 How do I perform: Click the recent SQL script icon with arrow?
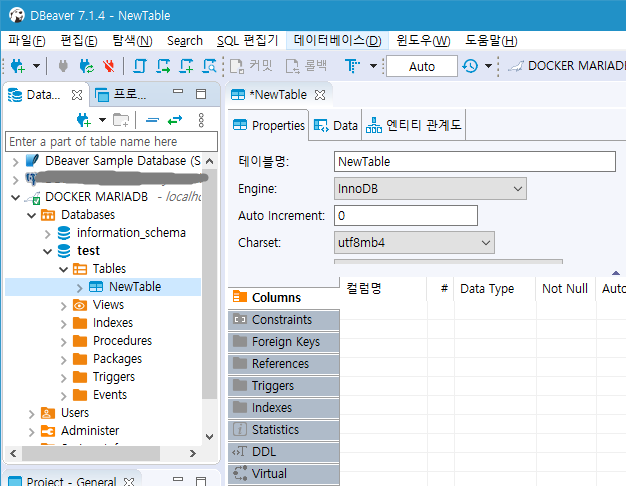(x=163, y=66)
